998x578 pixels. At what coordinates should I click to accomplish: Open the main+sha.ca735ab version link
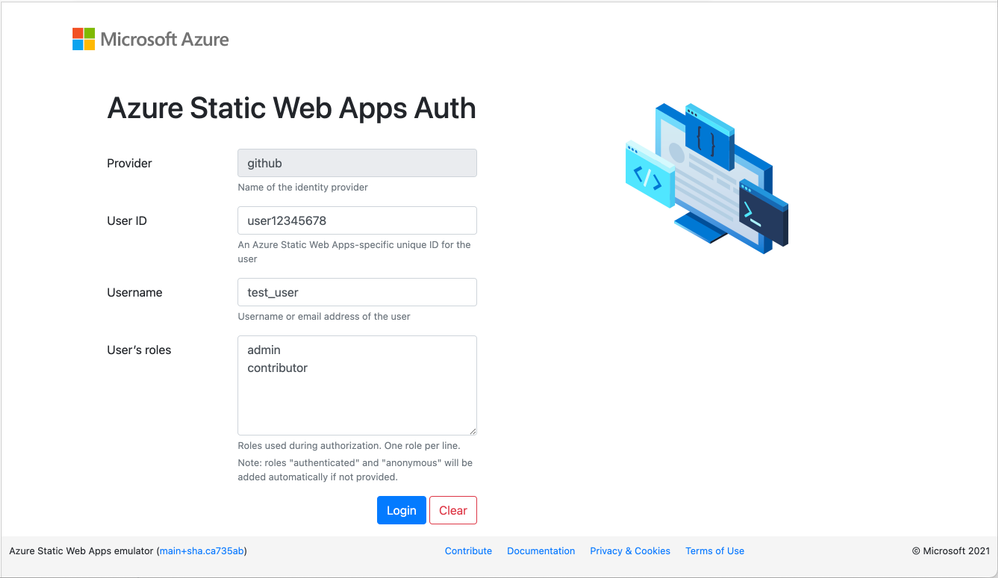point(202,551)
